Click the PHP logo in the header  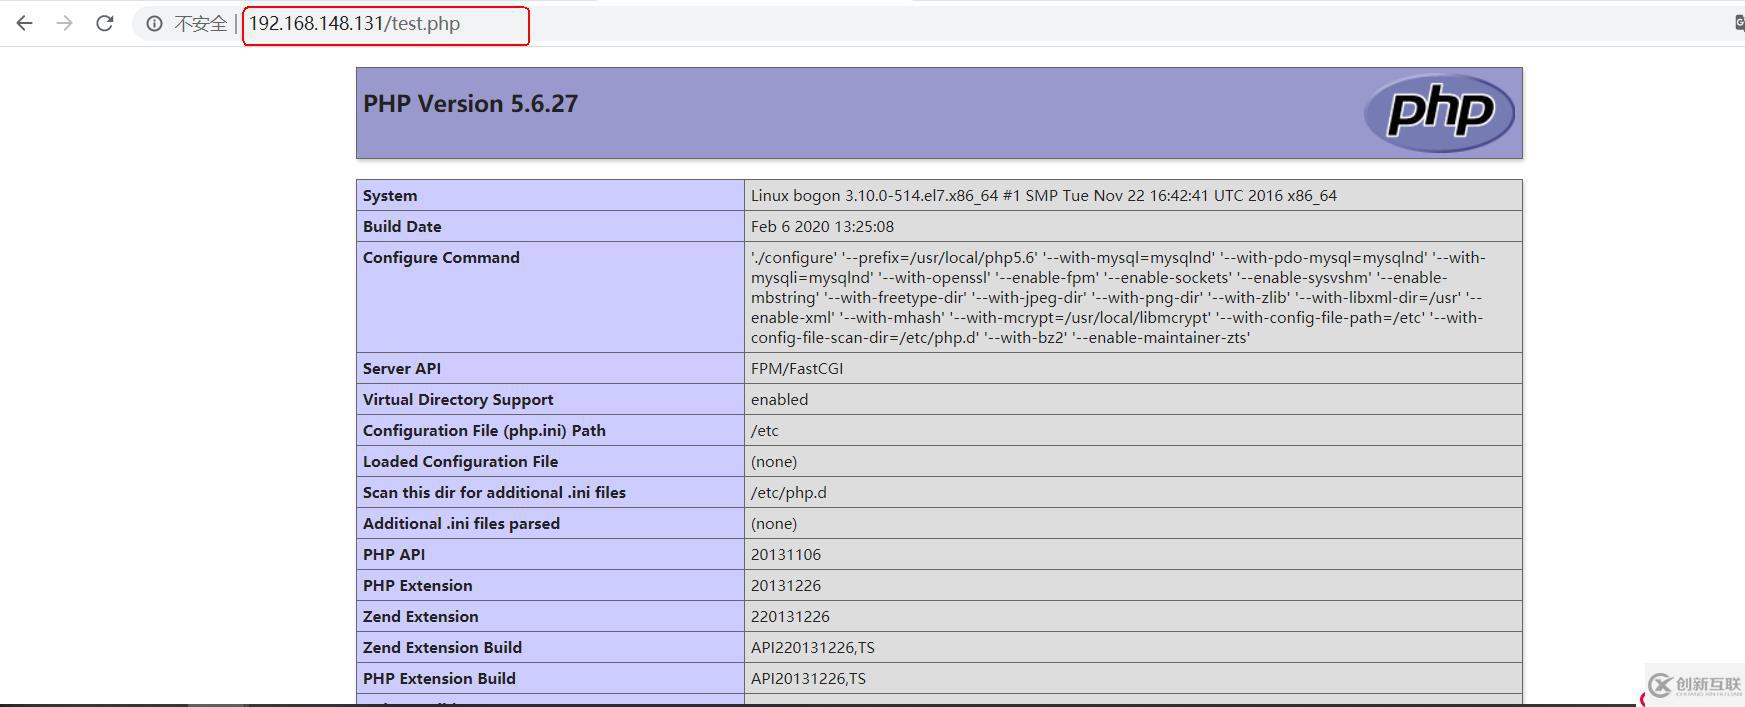(1439, 113)
